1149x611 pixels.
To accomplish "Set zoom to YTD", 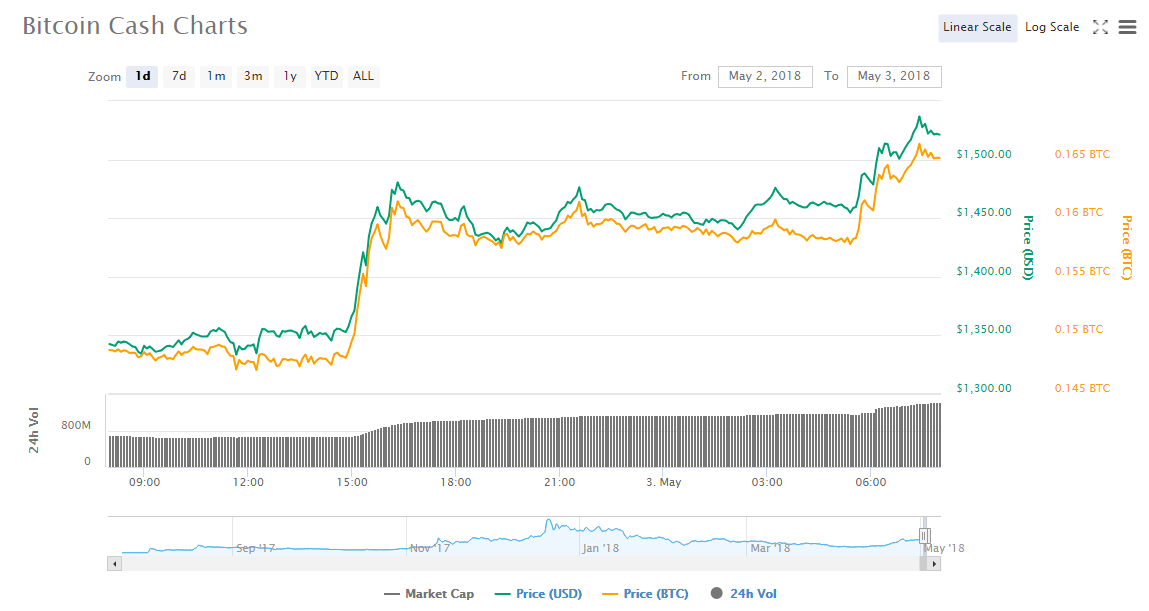I will 326,76.
